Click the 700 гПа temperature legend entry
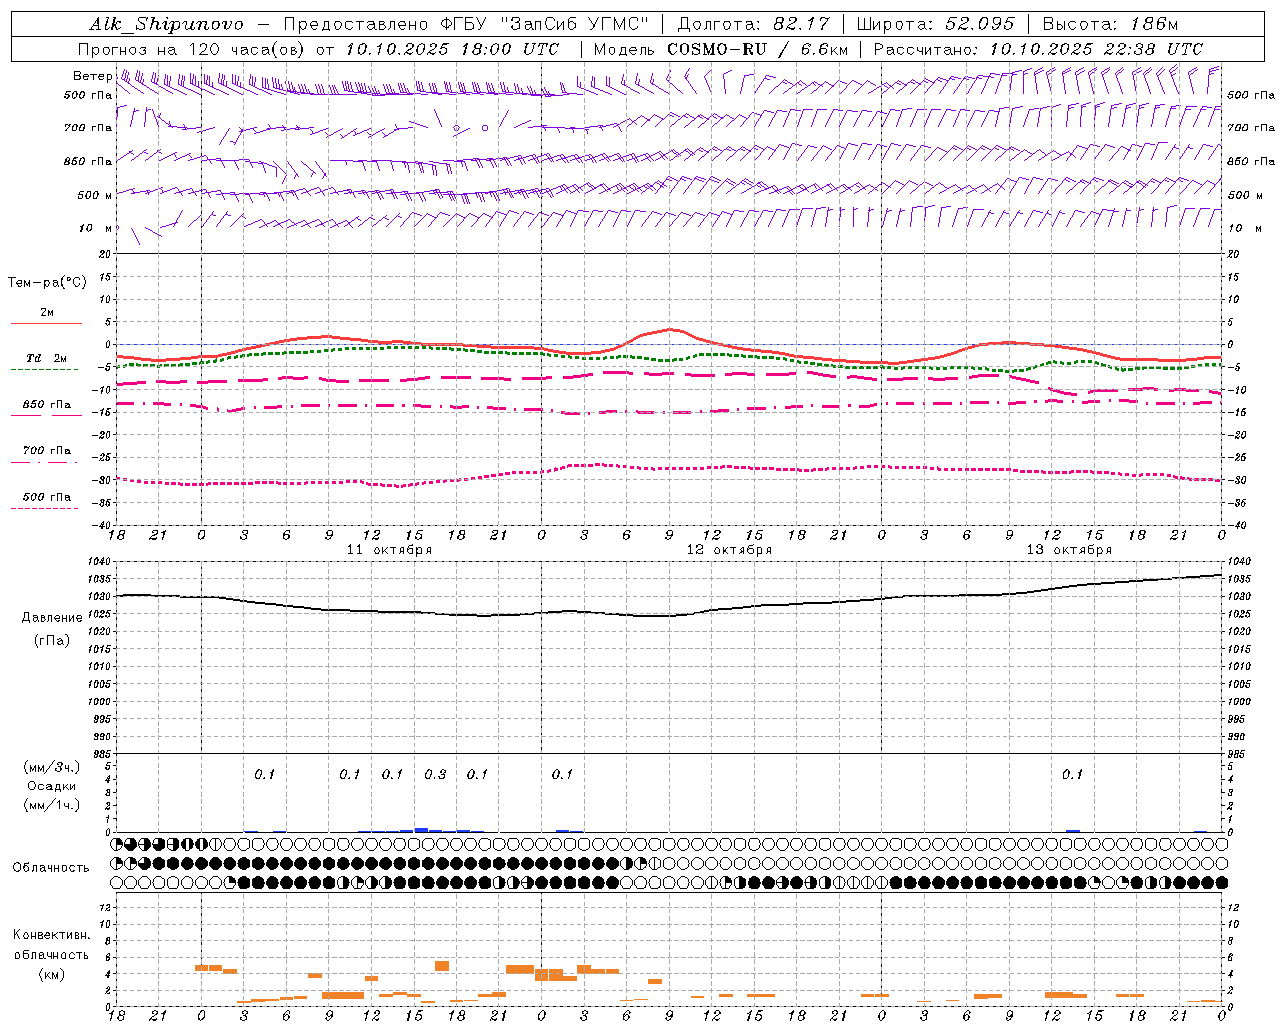 click(x=47, y=450)
